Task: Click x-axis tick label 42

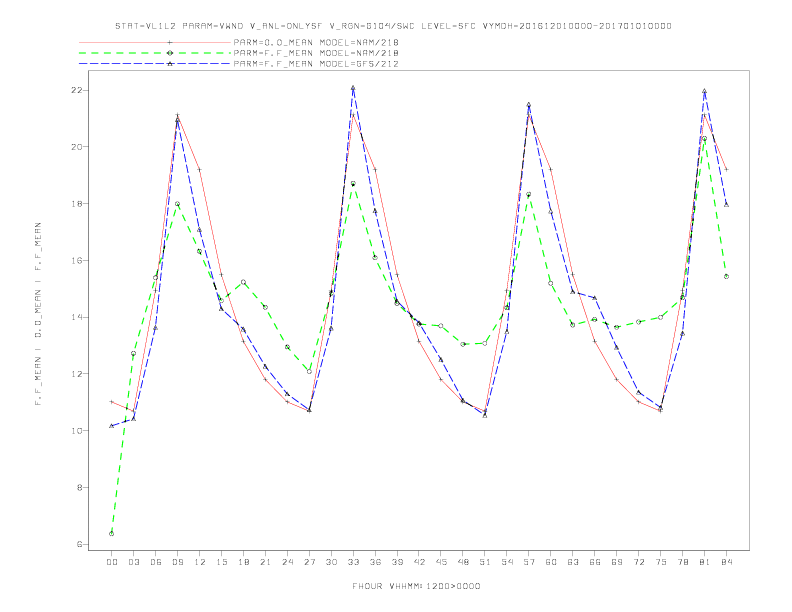Action: 419,562
